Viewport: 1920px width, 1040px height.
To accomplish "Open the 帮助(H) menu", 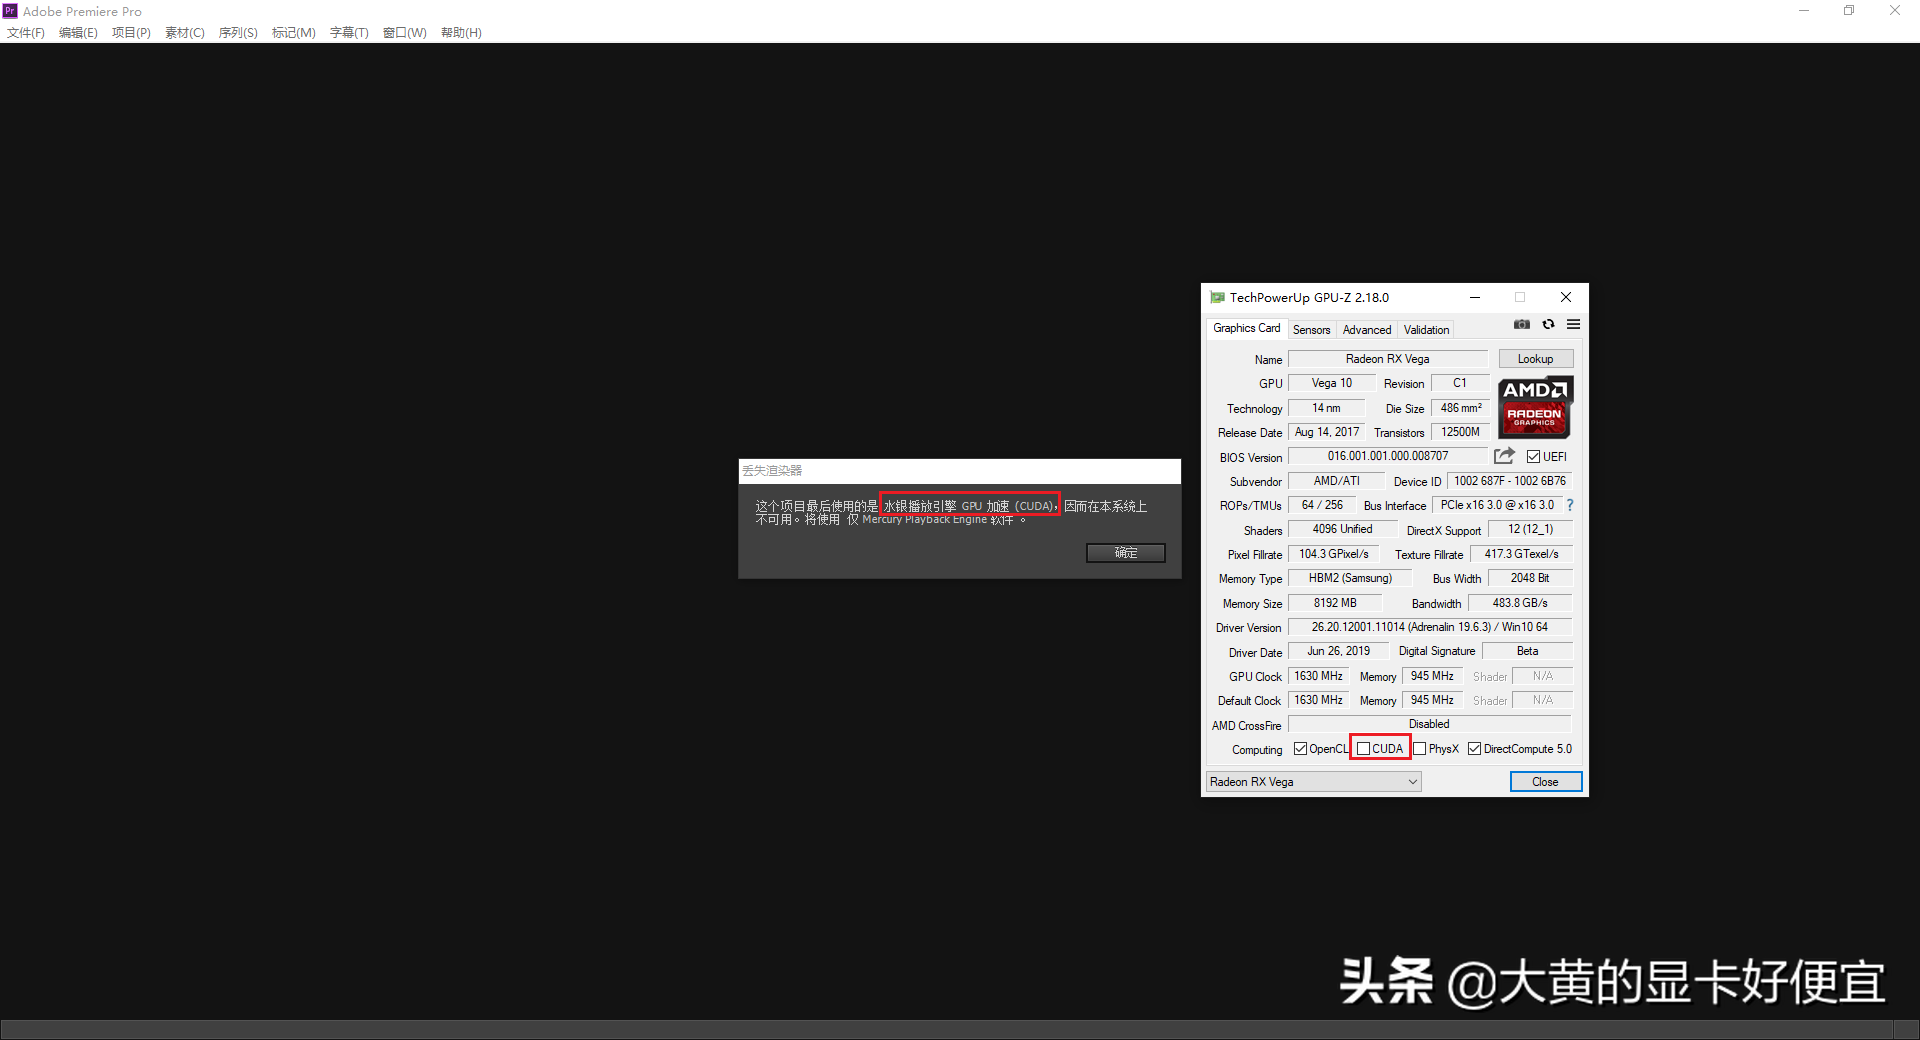I will click(461, 33).
